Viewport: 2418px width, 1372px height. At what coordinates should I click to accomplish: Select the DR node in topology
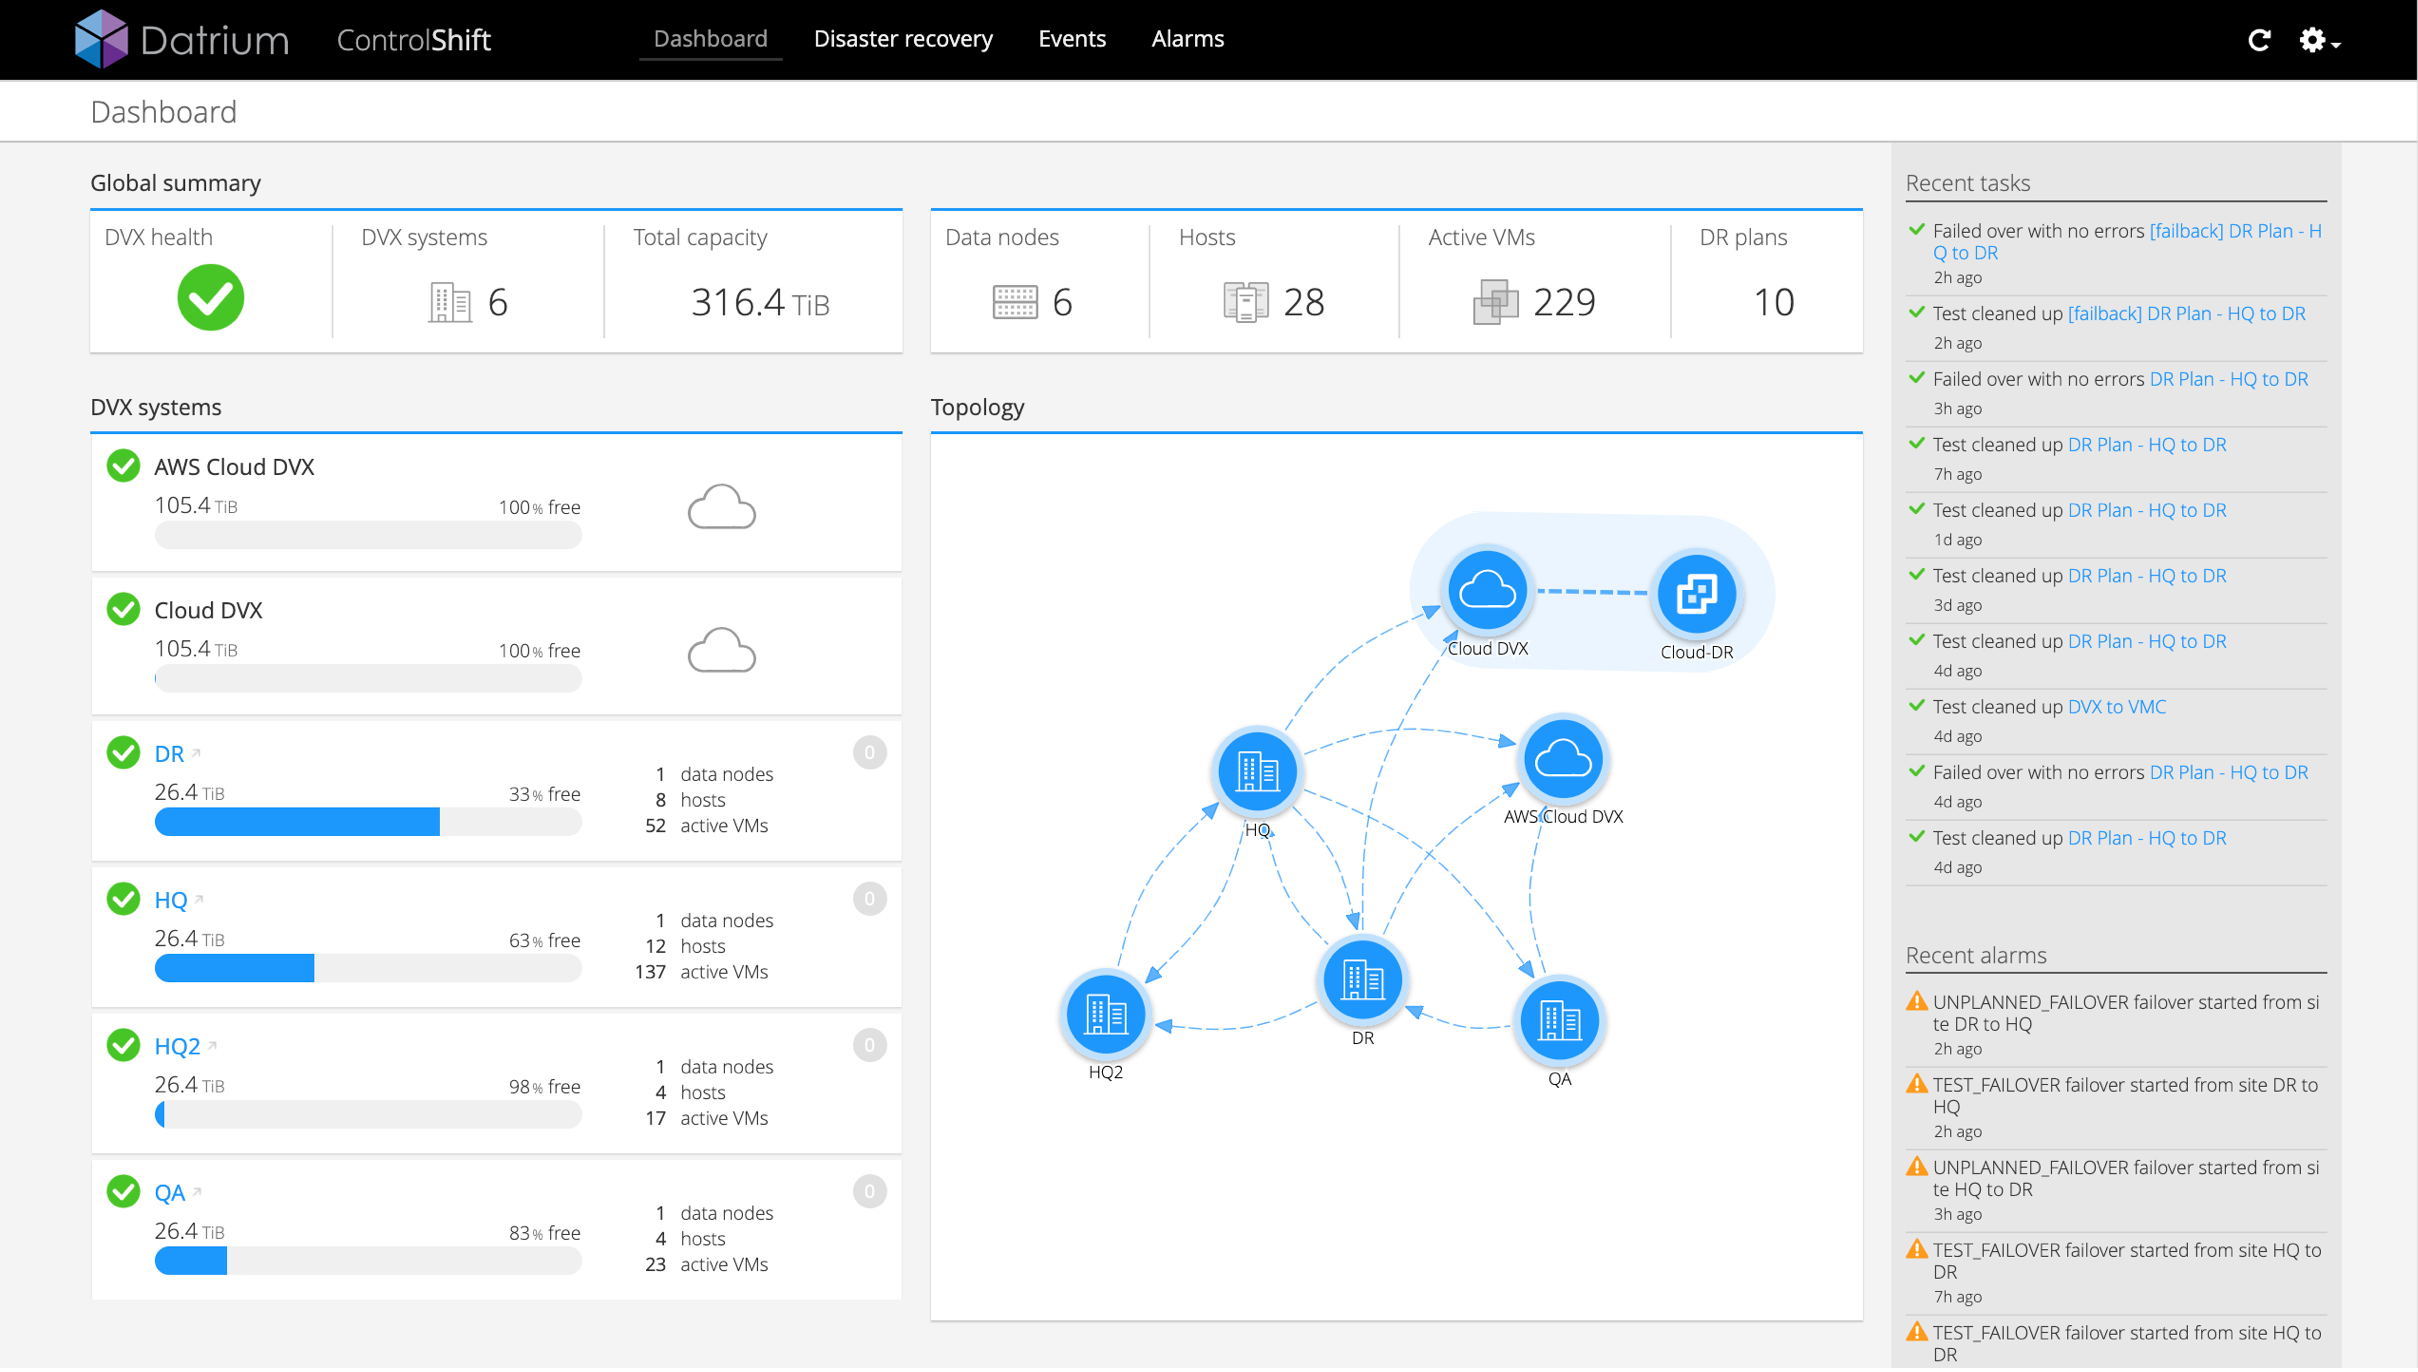[1362, 980]
